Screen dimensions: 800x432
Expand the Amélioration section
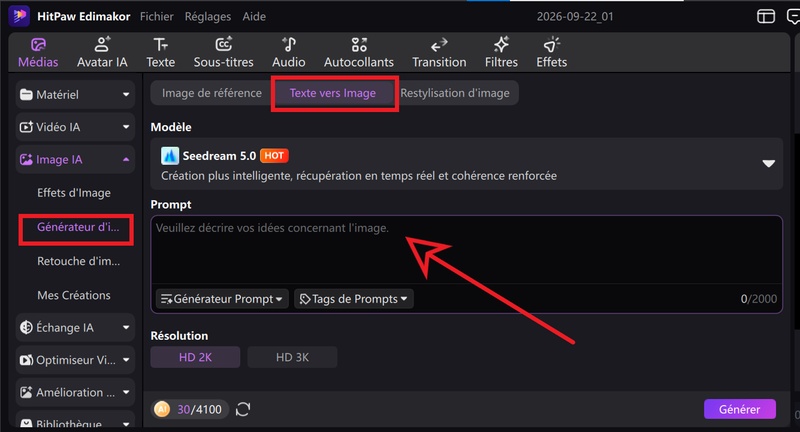[x=75, y=392]
